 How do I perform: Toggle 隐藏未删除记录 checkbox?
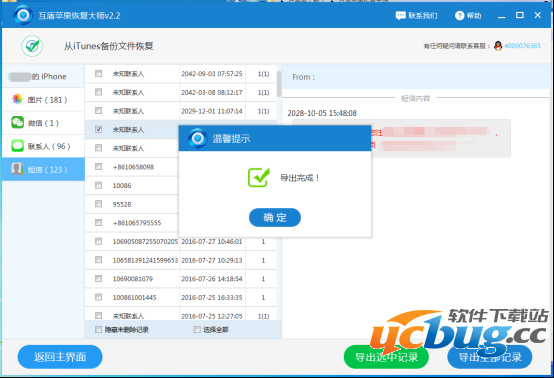click(x=99, y=330)
